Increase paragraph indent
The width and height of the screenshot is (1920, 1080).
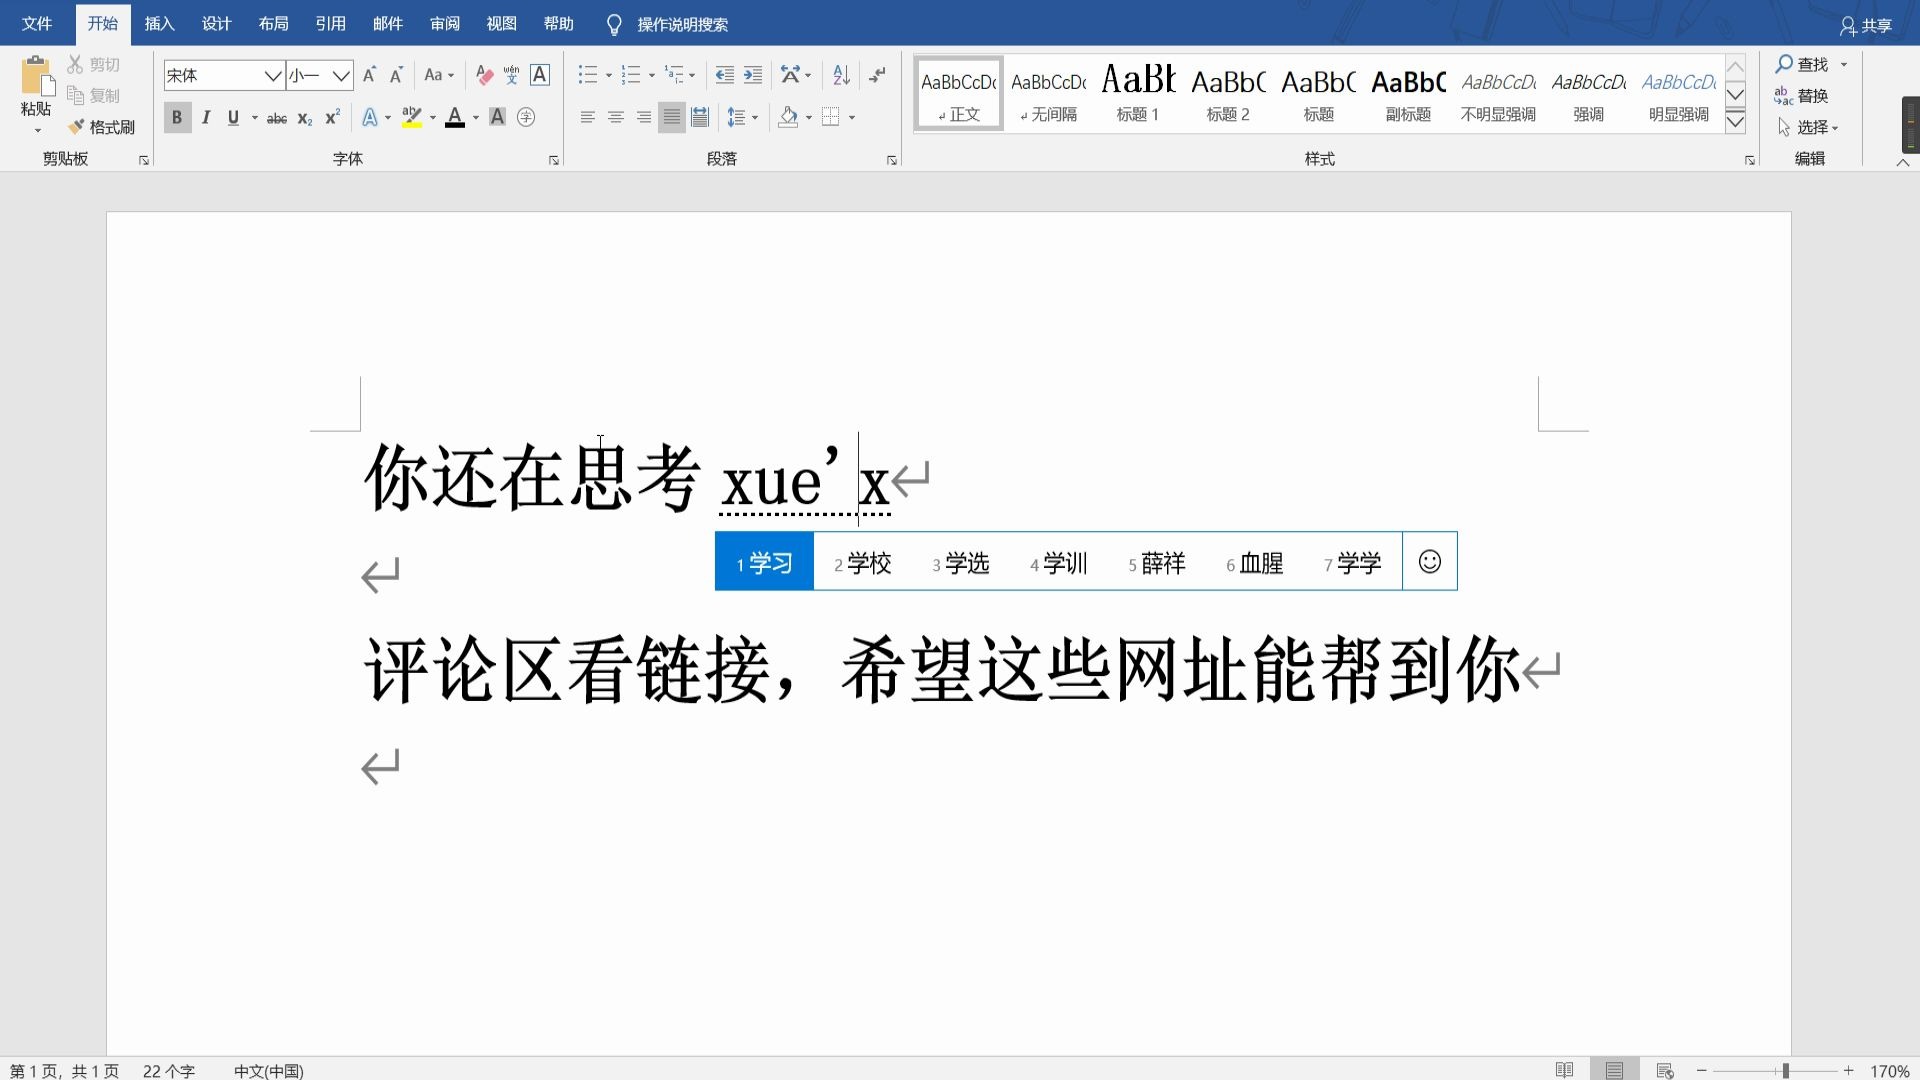point(753,75)
